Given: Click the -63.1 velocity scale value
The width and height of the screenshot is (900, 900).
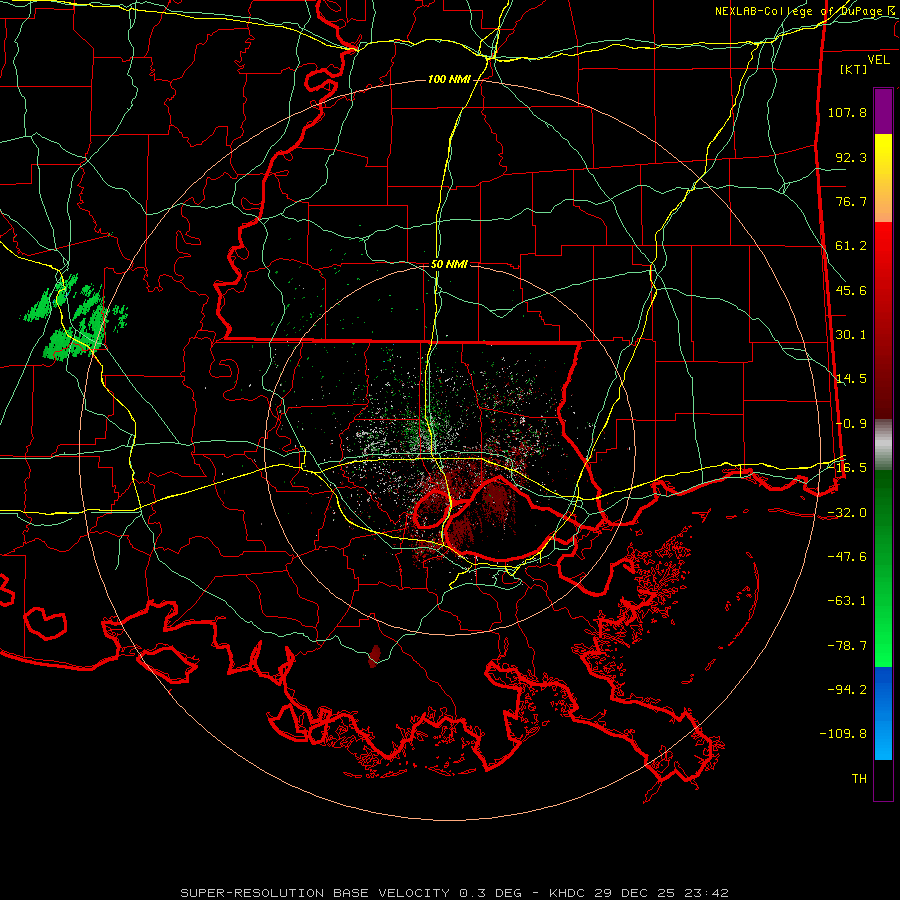Looking at the screenshot, I should pyautogui.click(x=847, y=601).
